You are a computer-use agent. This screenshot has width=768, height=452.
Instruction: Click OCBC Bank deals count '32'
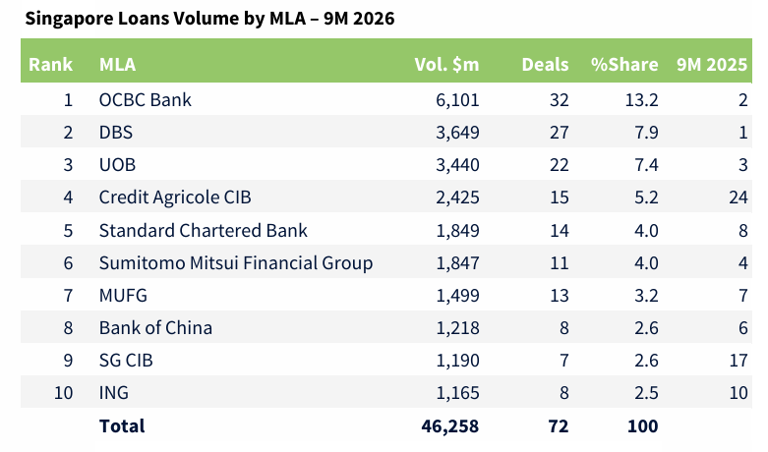click(x=559, y=100)
